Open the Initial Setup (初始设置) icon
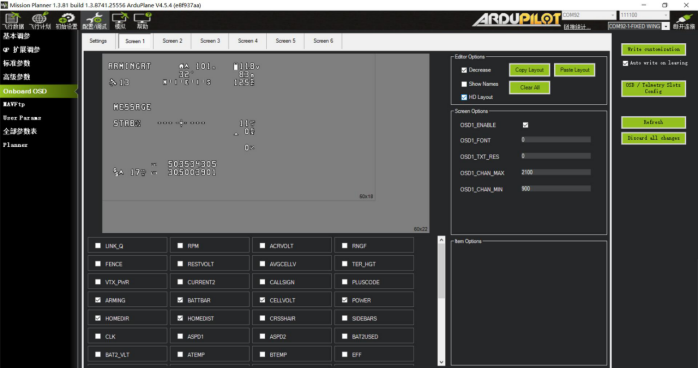Image resolution: width=698 pixels, height=369 pixels. point(67,20)
